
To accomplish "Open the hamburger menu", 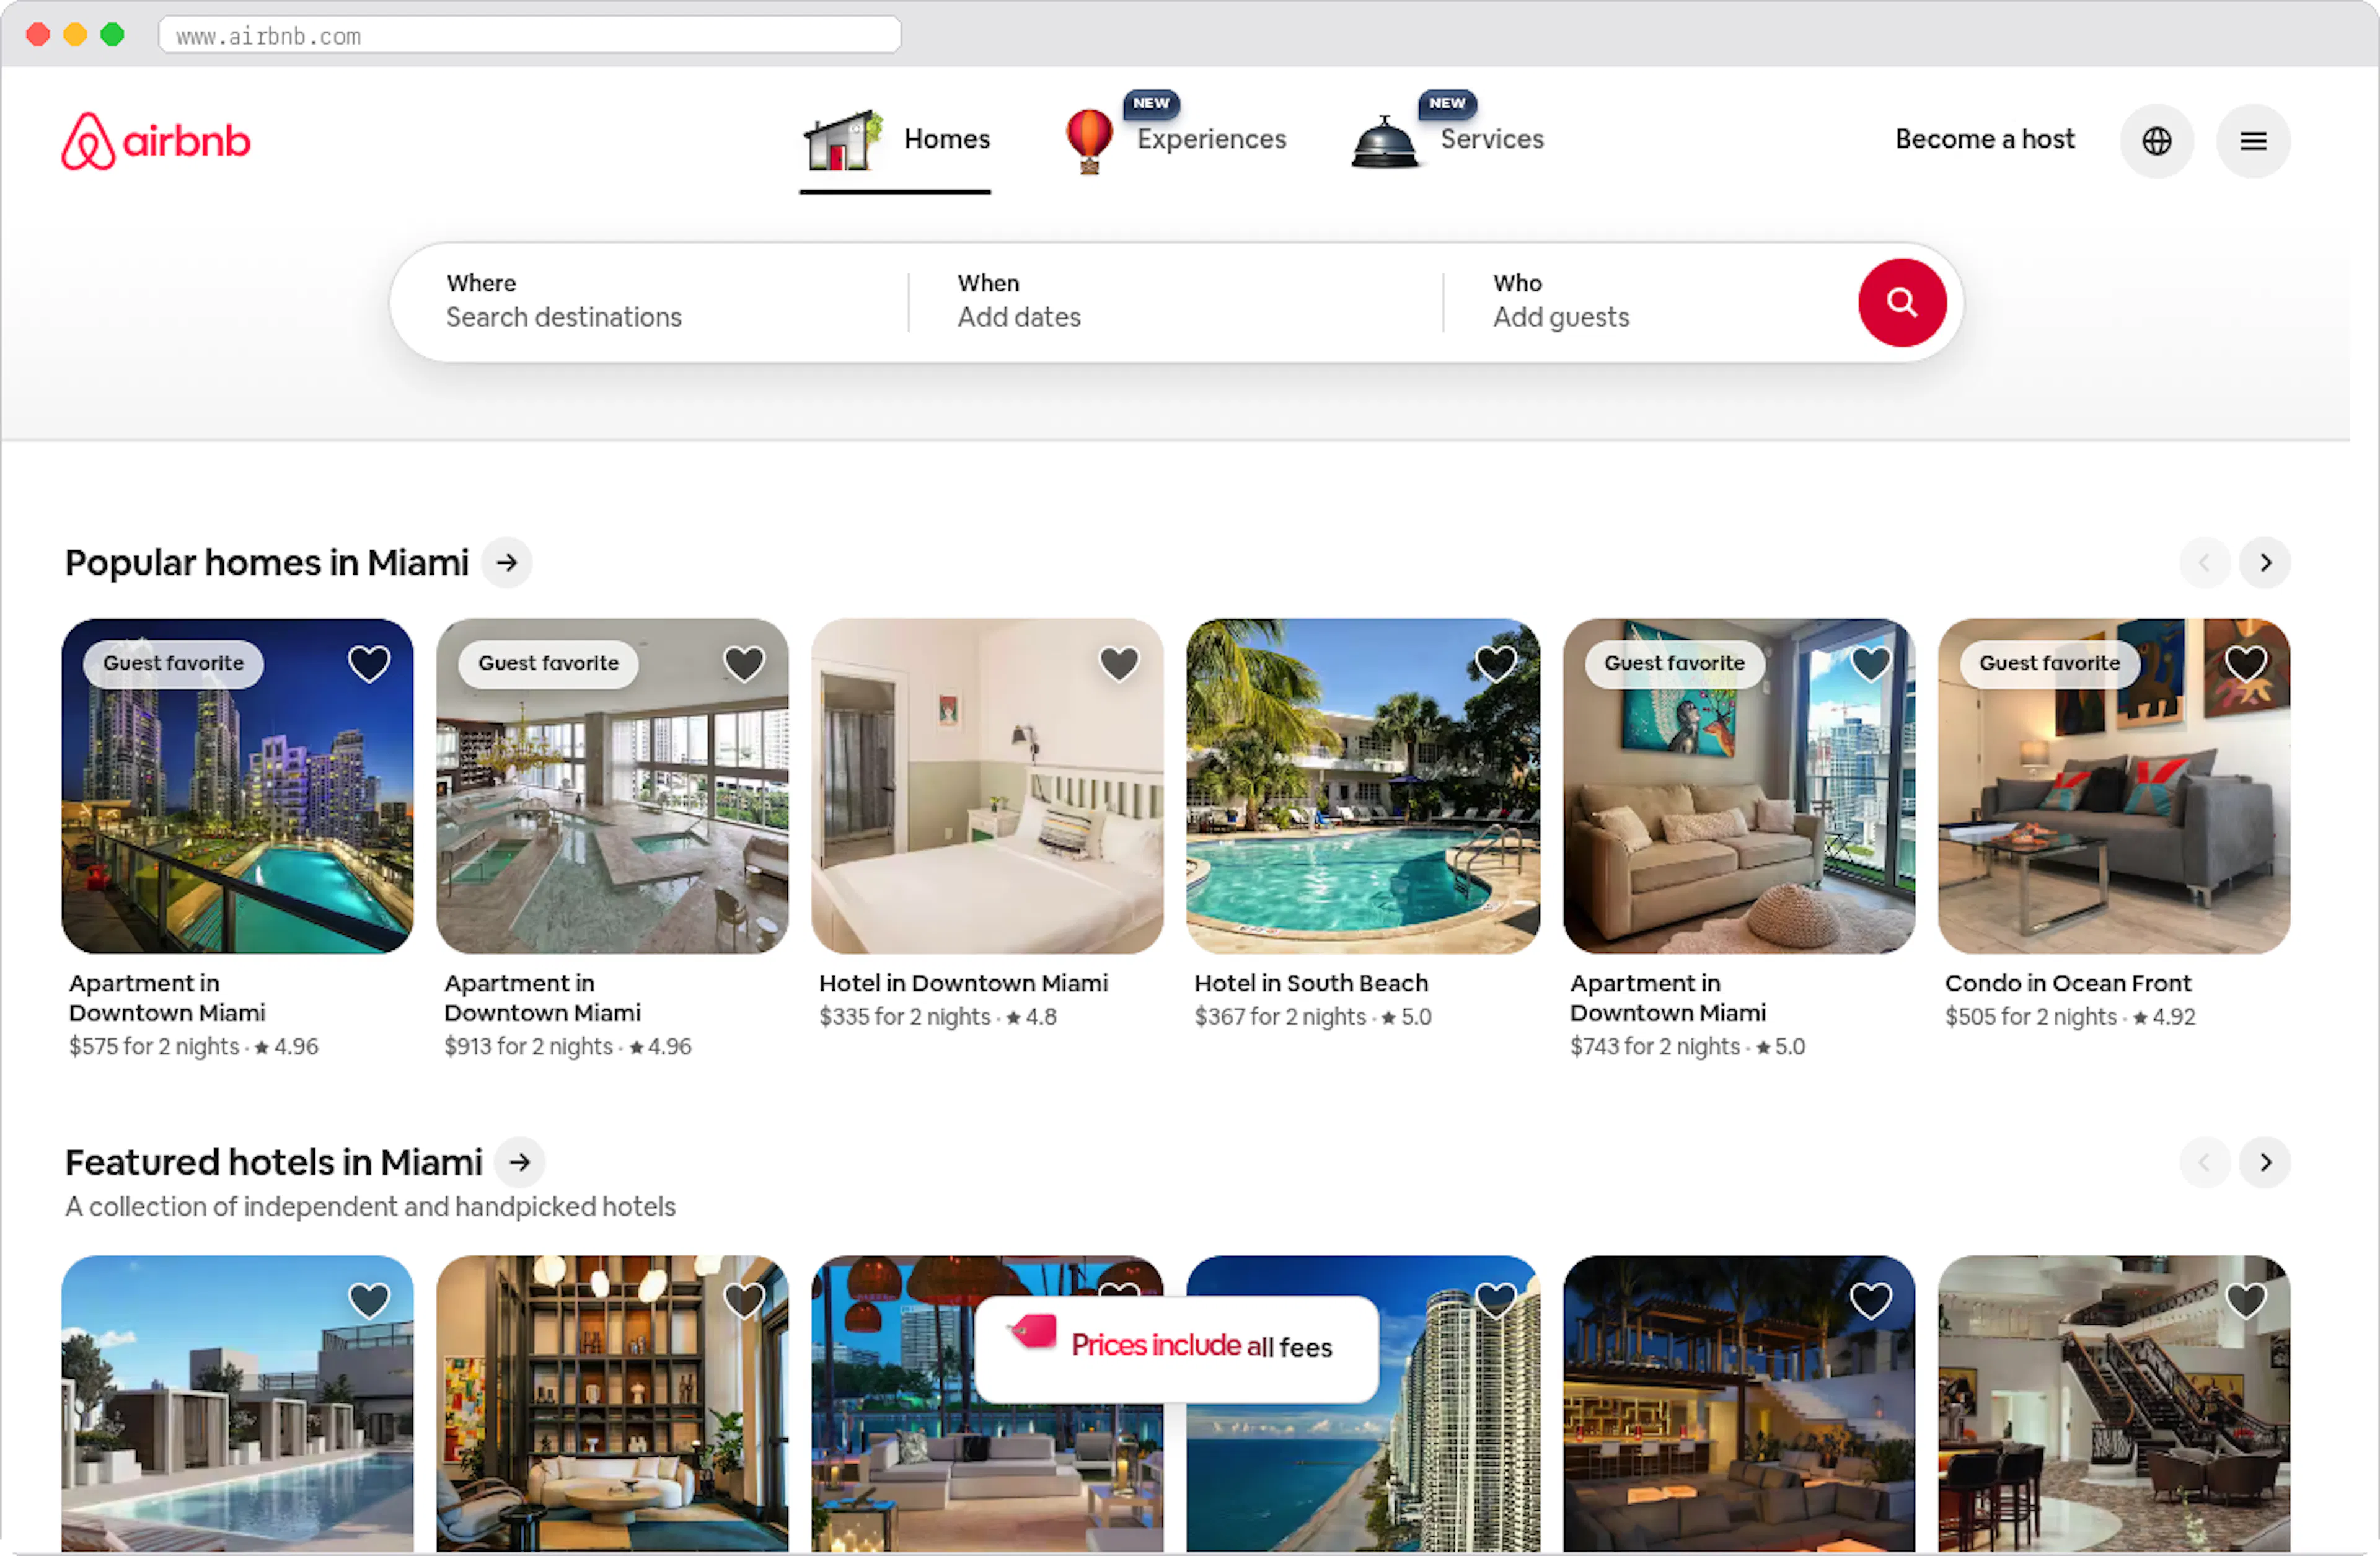I will click(x=2253, y=141).
